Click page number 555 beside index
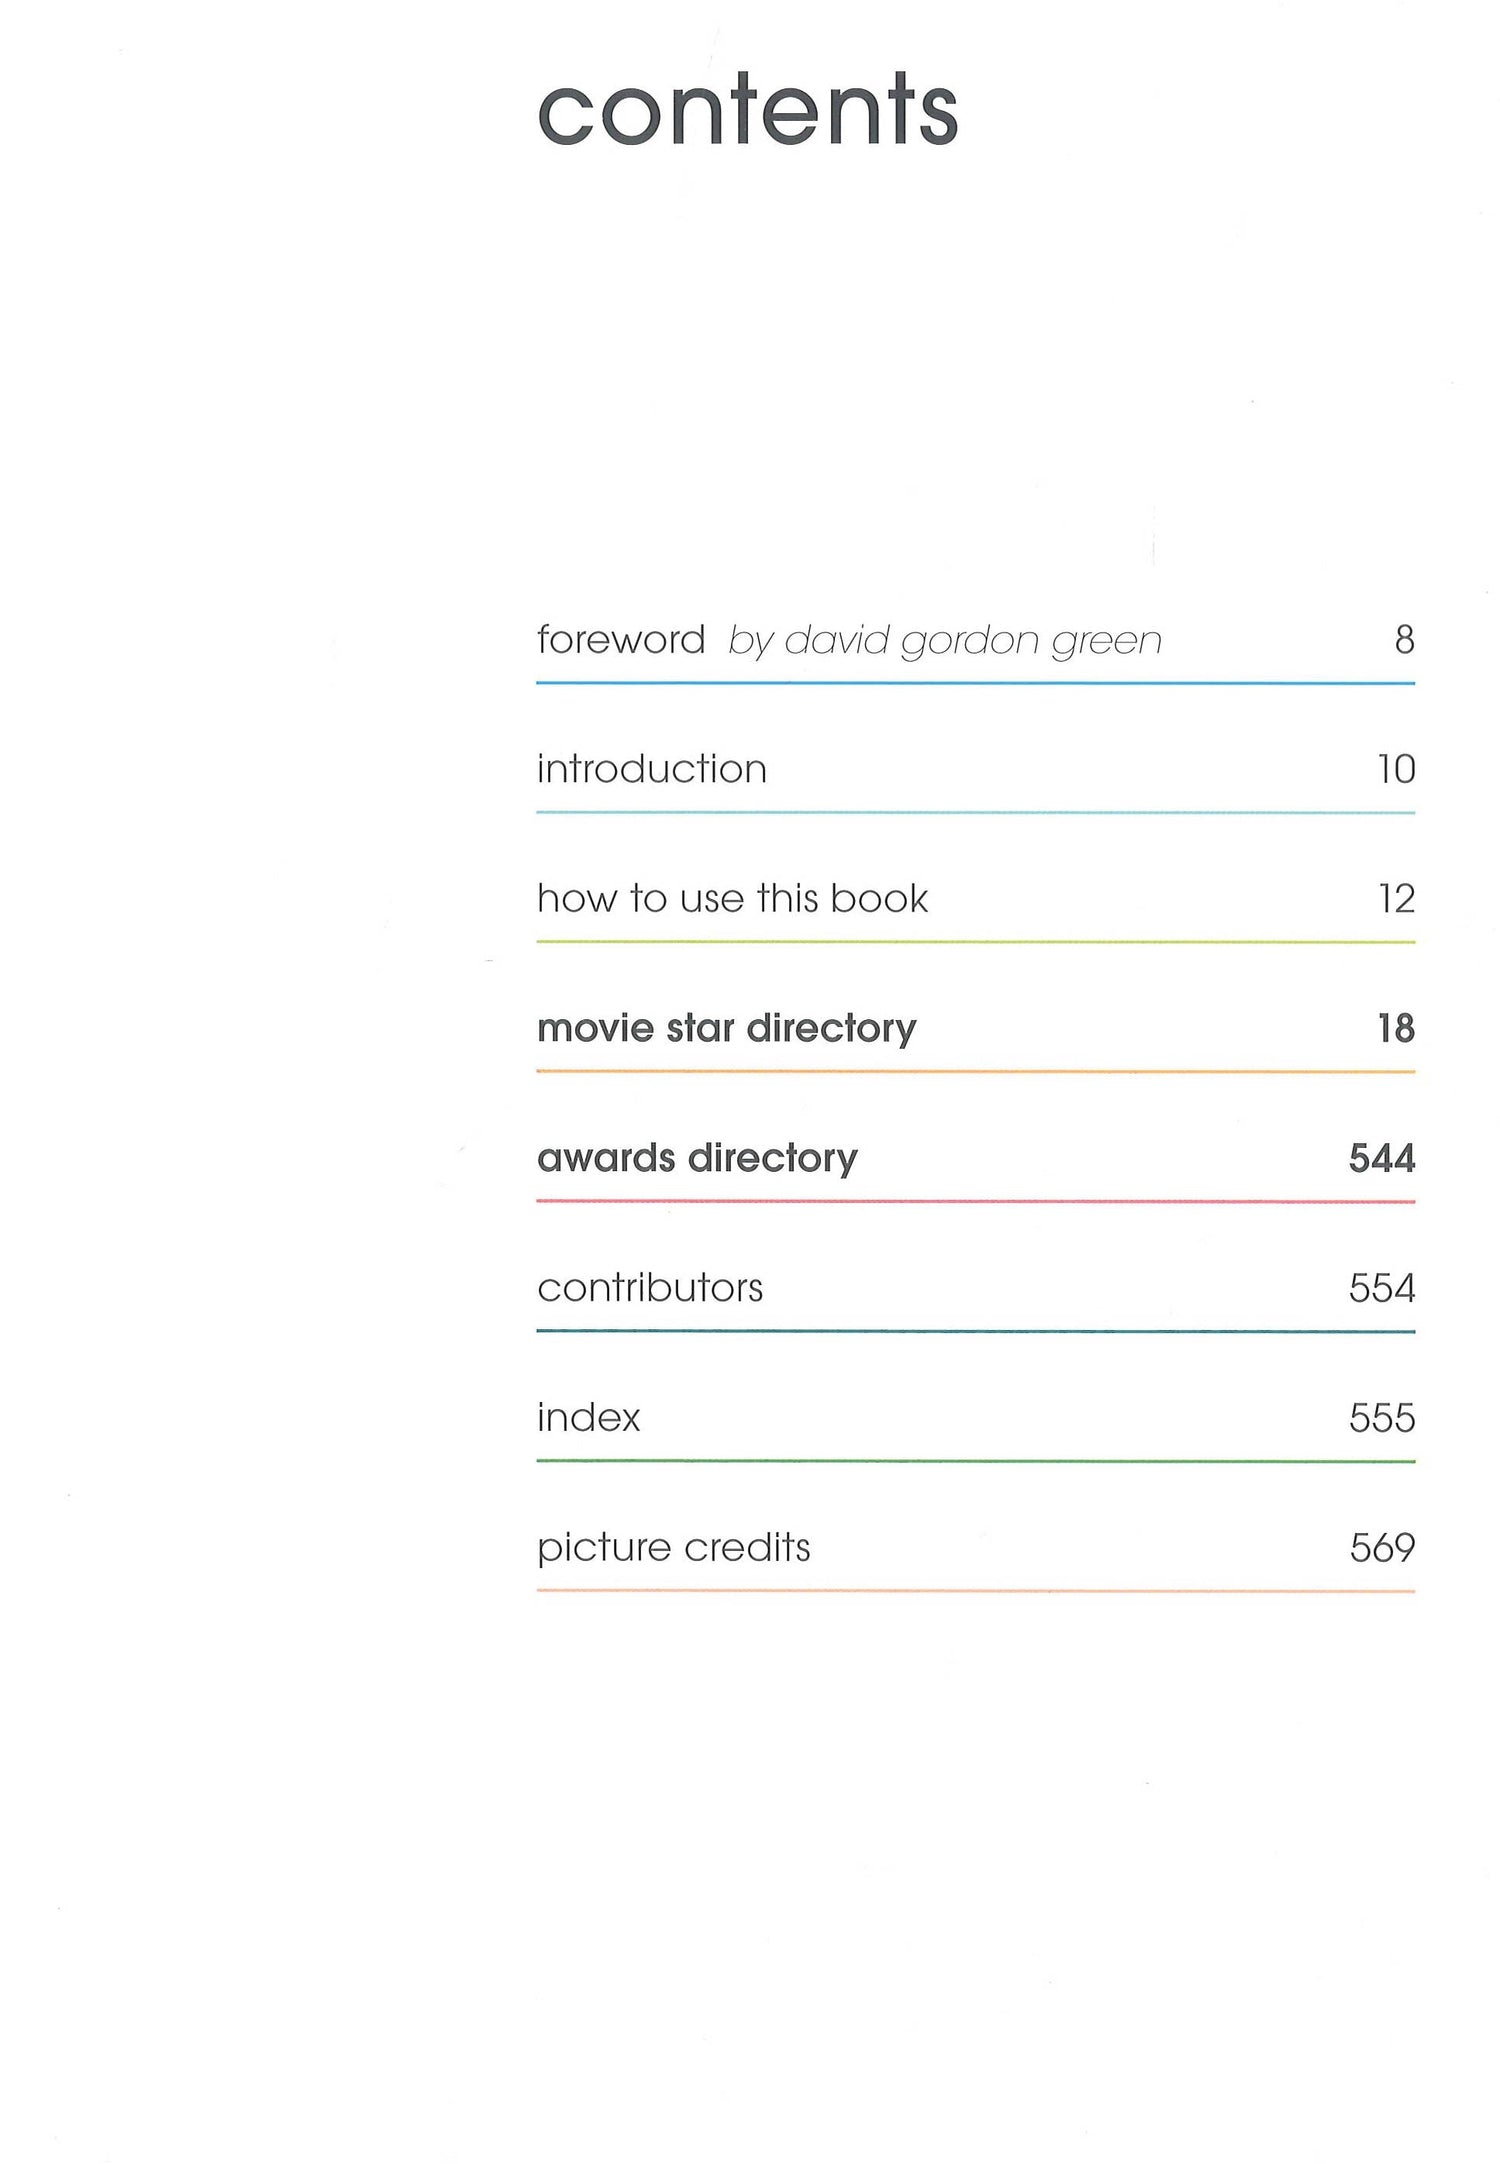The image size is (1500, 2164). (x=1381, y=1418)
